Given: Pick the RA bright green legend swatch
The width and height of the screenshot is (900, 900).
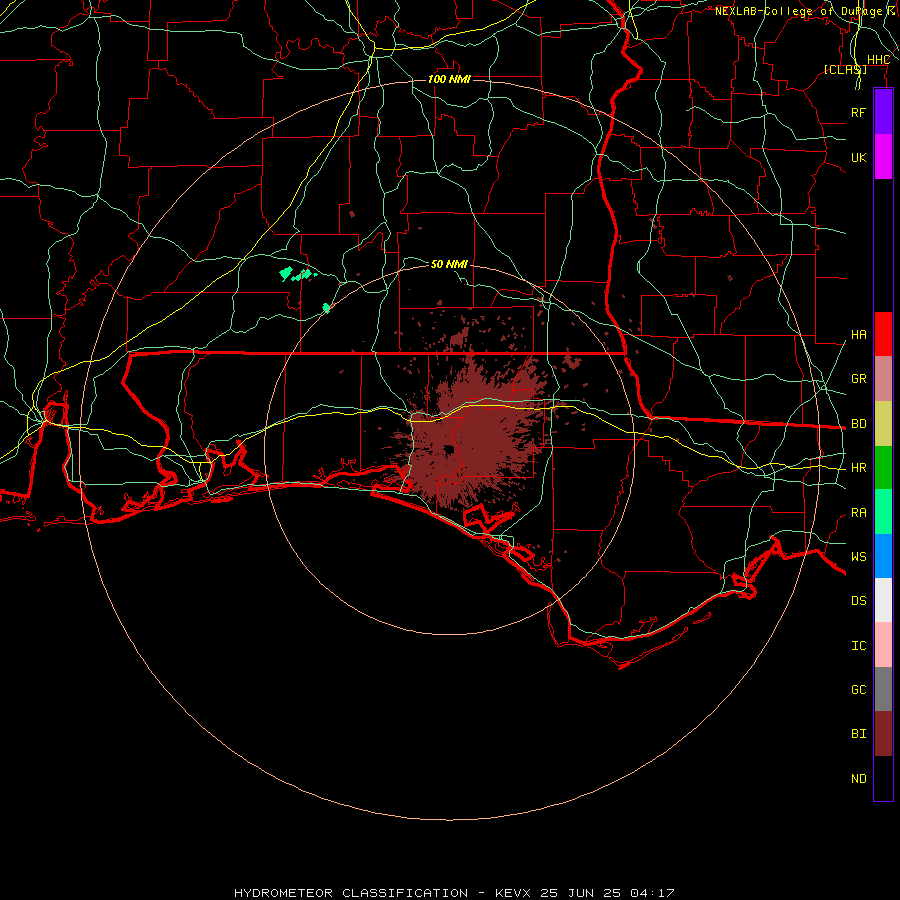Looking at the screenshot, I should point(883,512).
